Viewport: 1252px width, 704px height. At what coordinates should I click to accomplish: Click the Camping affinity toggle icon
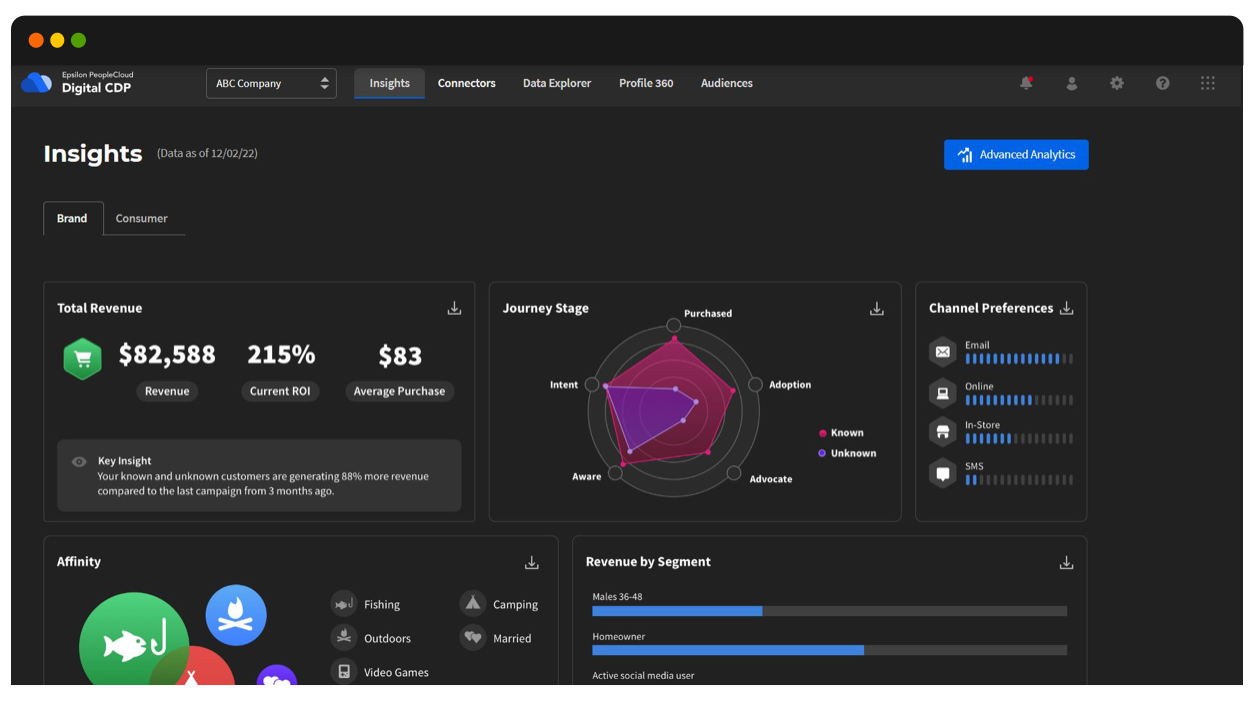point(472,604)
